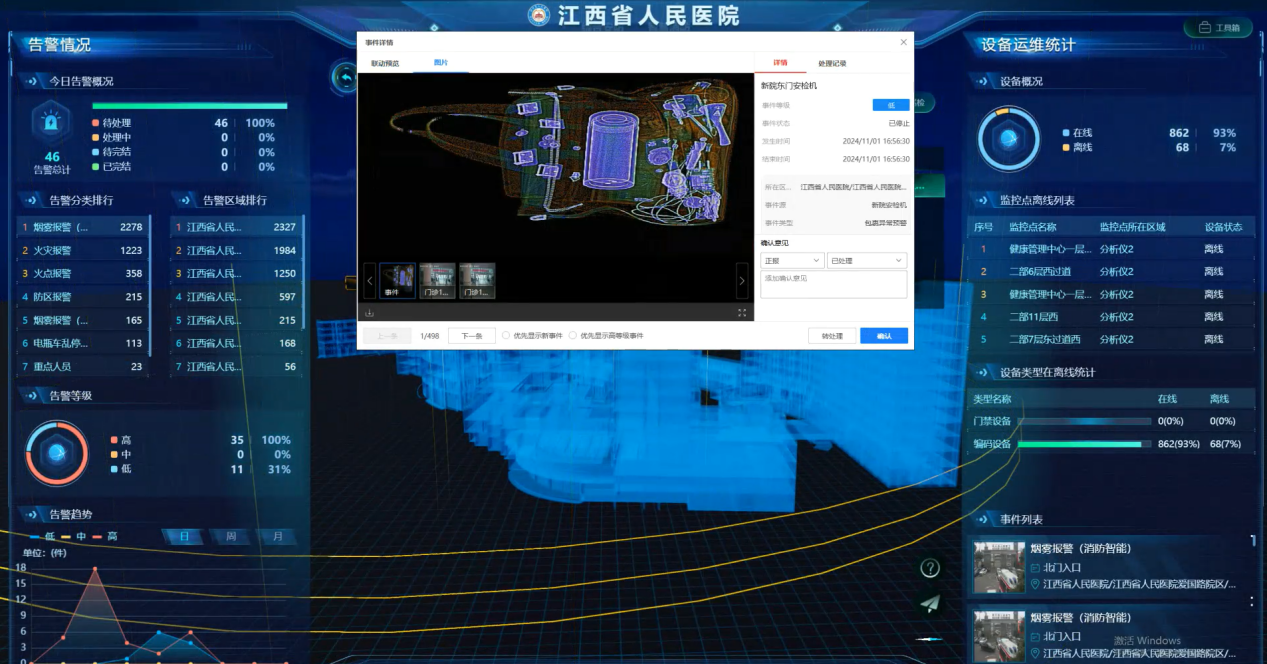Open the 已处理 status dropdown
The height and width of the screenshot is (664, 1267).
(866, 260)
